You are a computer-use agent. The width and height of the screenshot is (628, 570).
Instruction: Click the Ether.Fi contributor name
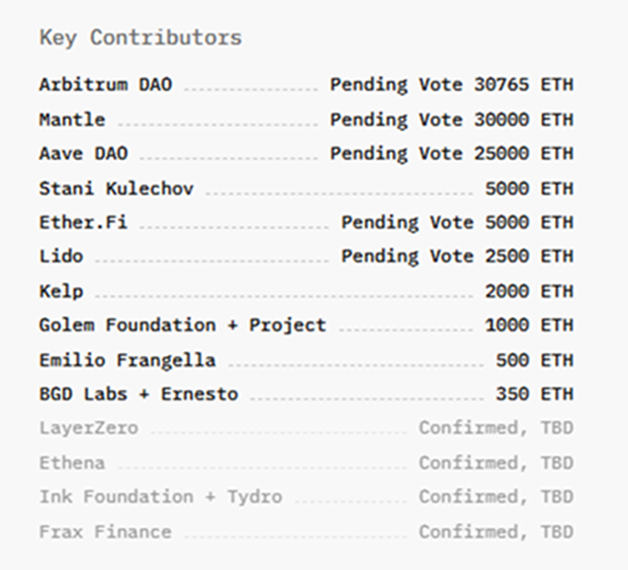pos(83,222)
